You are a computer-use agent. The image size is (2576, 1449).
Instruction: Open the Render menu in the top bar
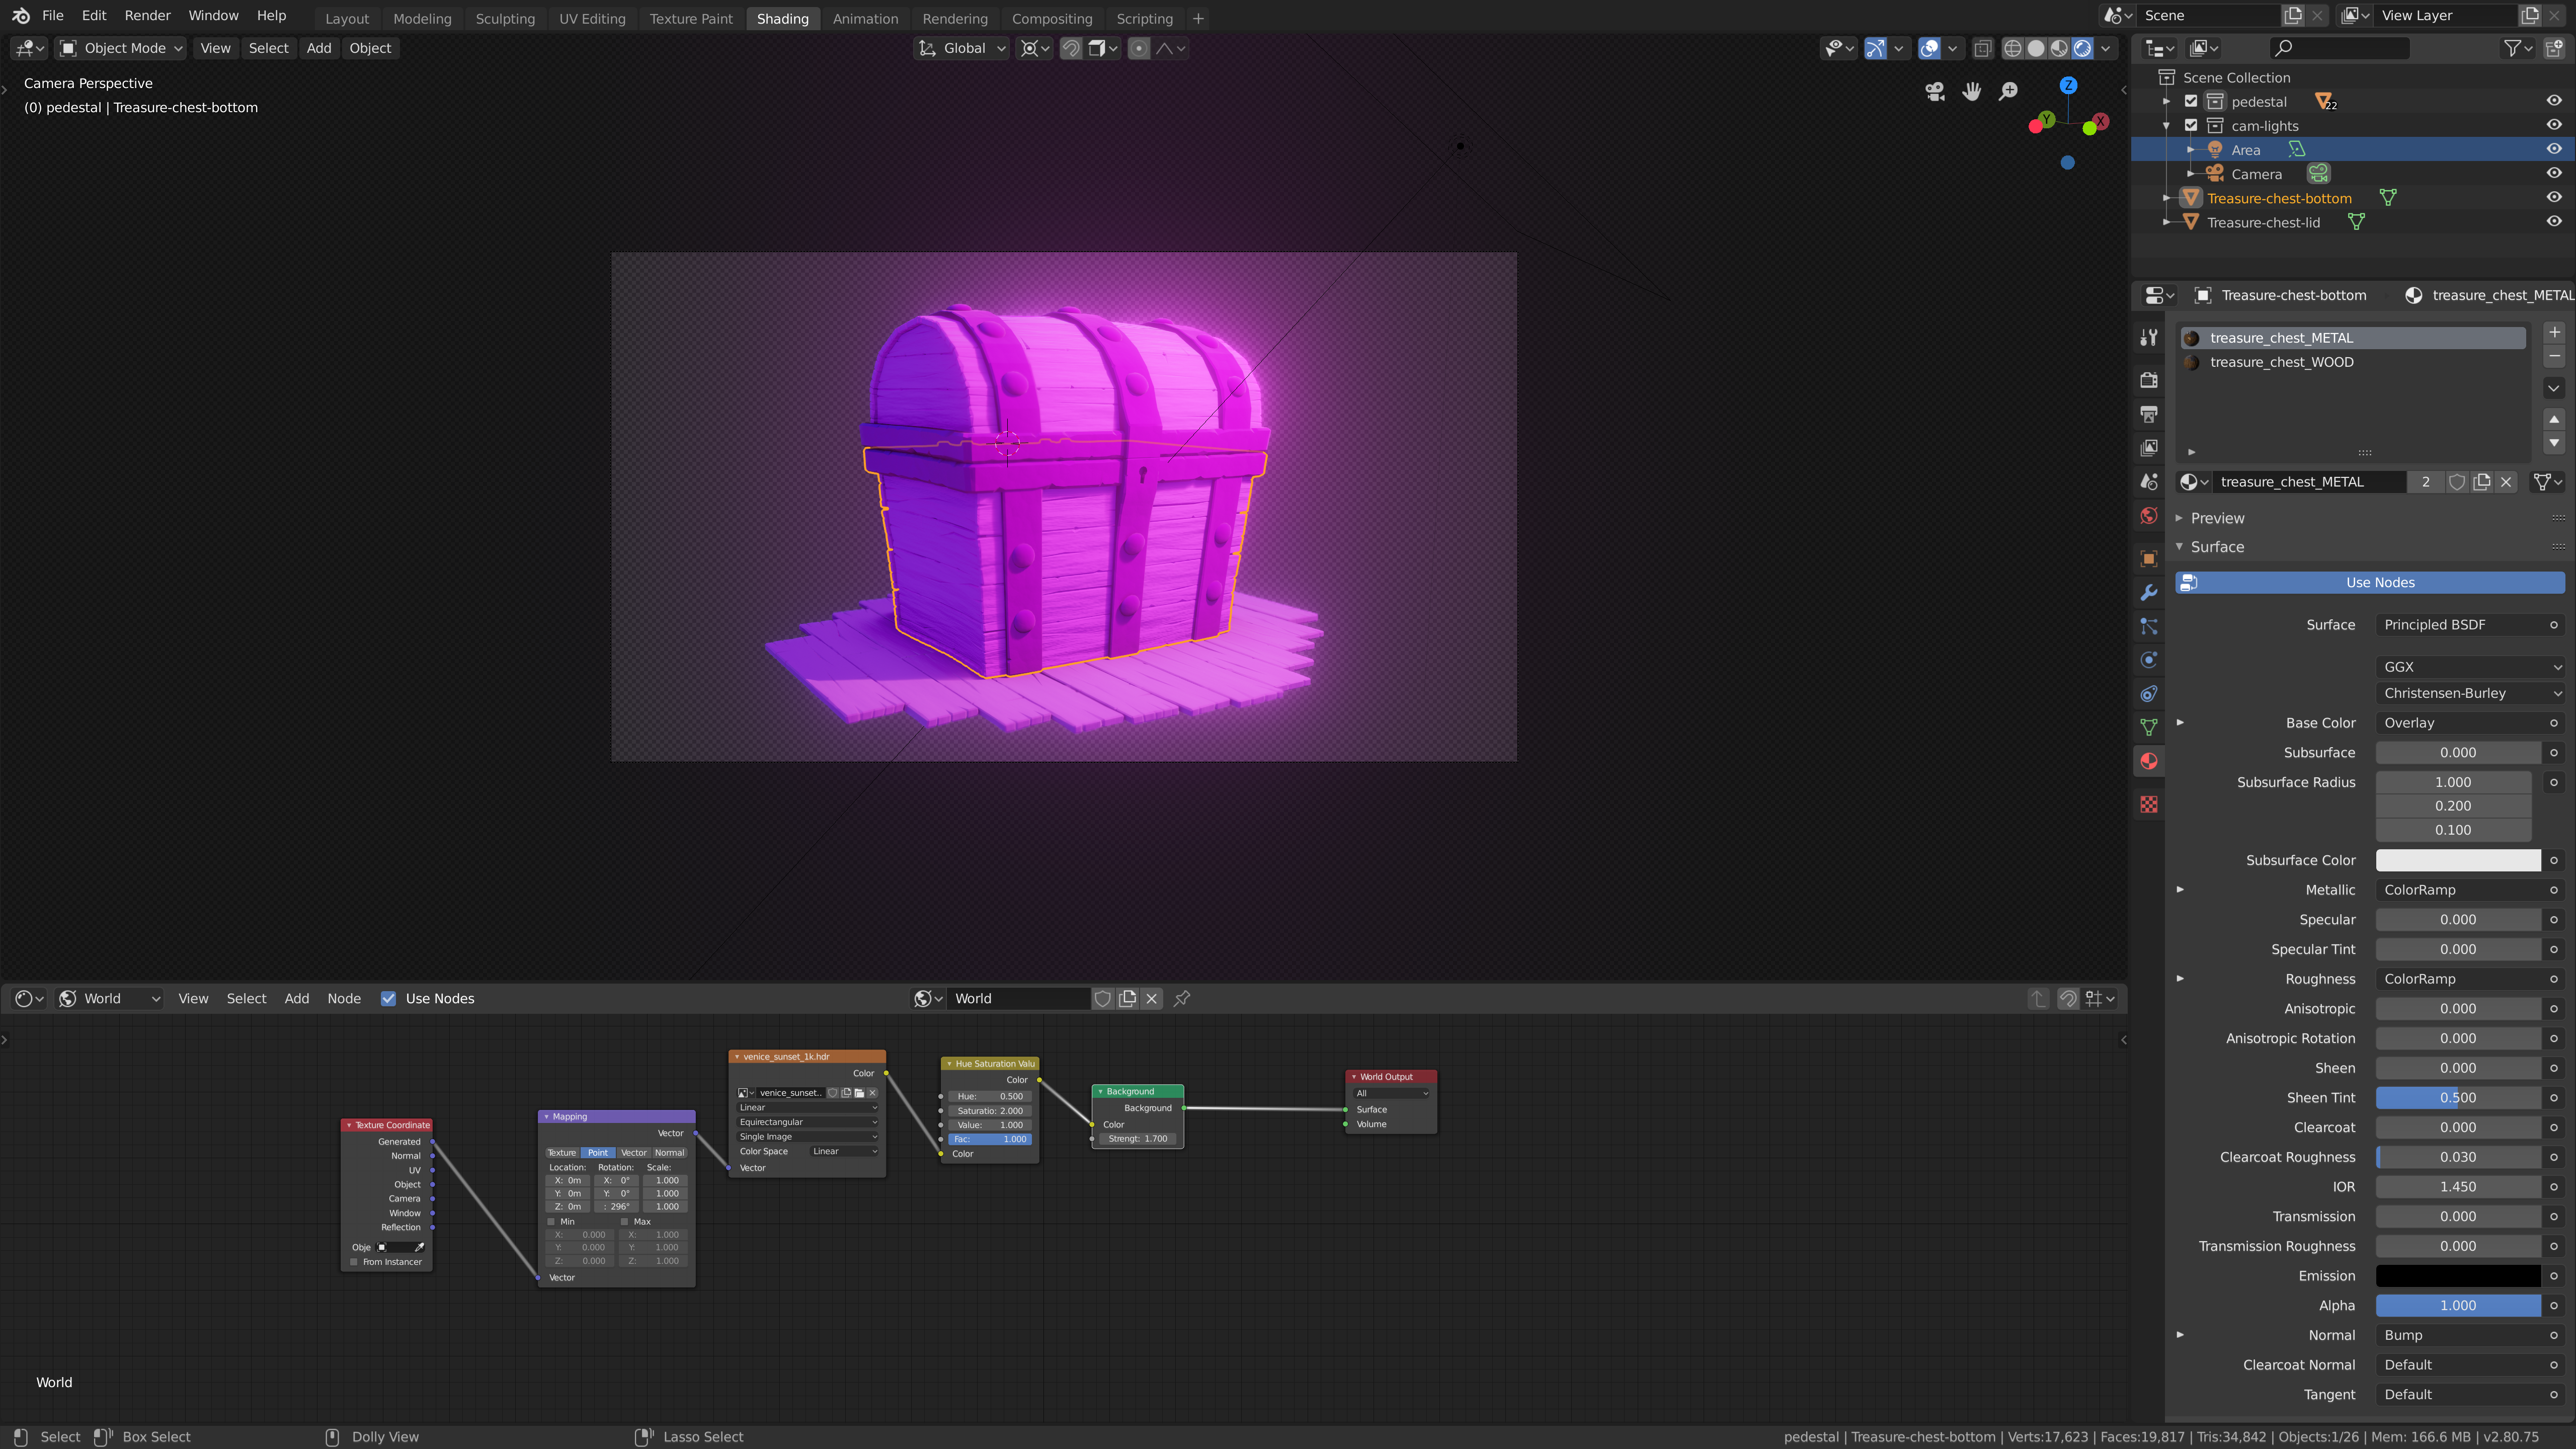tap(147, 15)
